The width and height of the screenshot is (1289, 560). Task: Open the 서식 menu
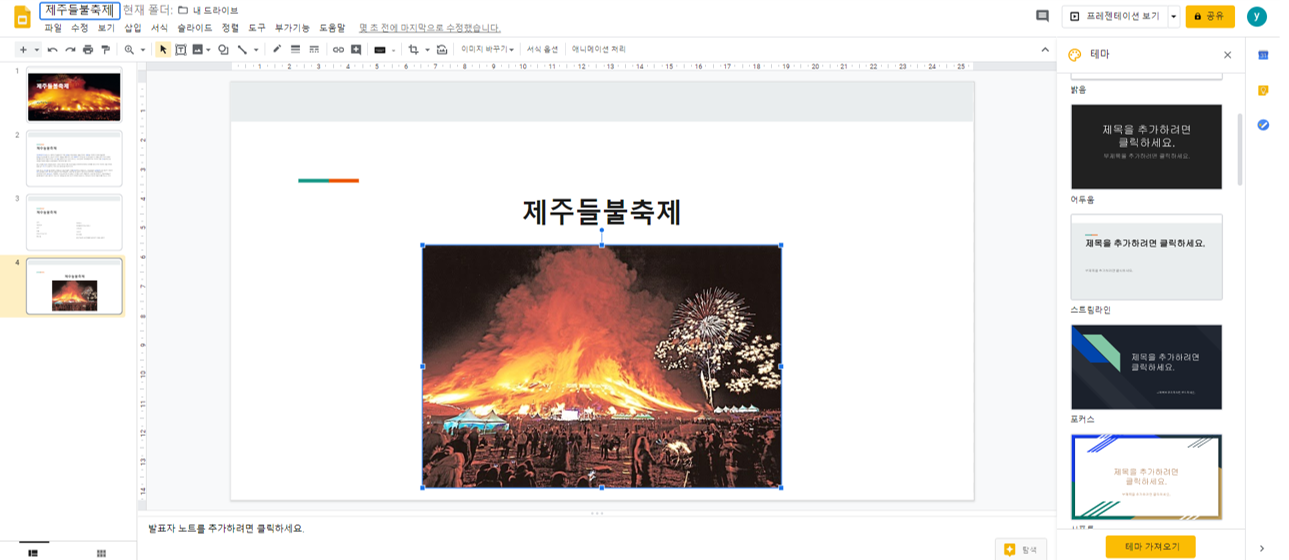(x=159, y=28)
